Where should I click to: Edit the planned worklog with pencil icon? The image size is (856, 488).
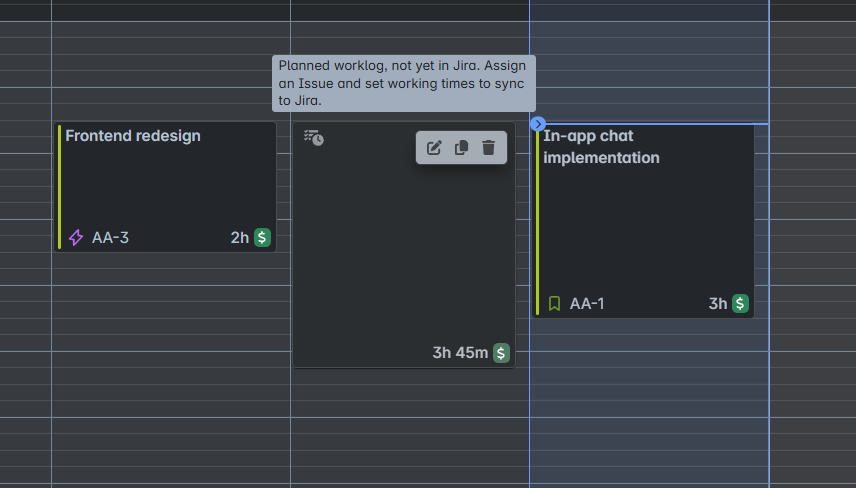click(434, 147)
